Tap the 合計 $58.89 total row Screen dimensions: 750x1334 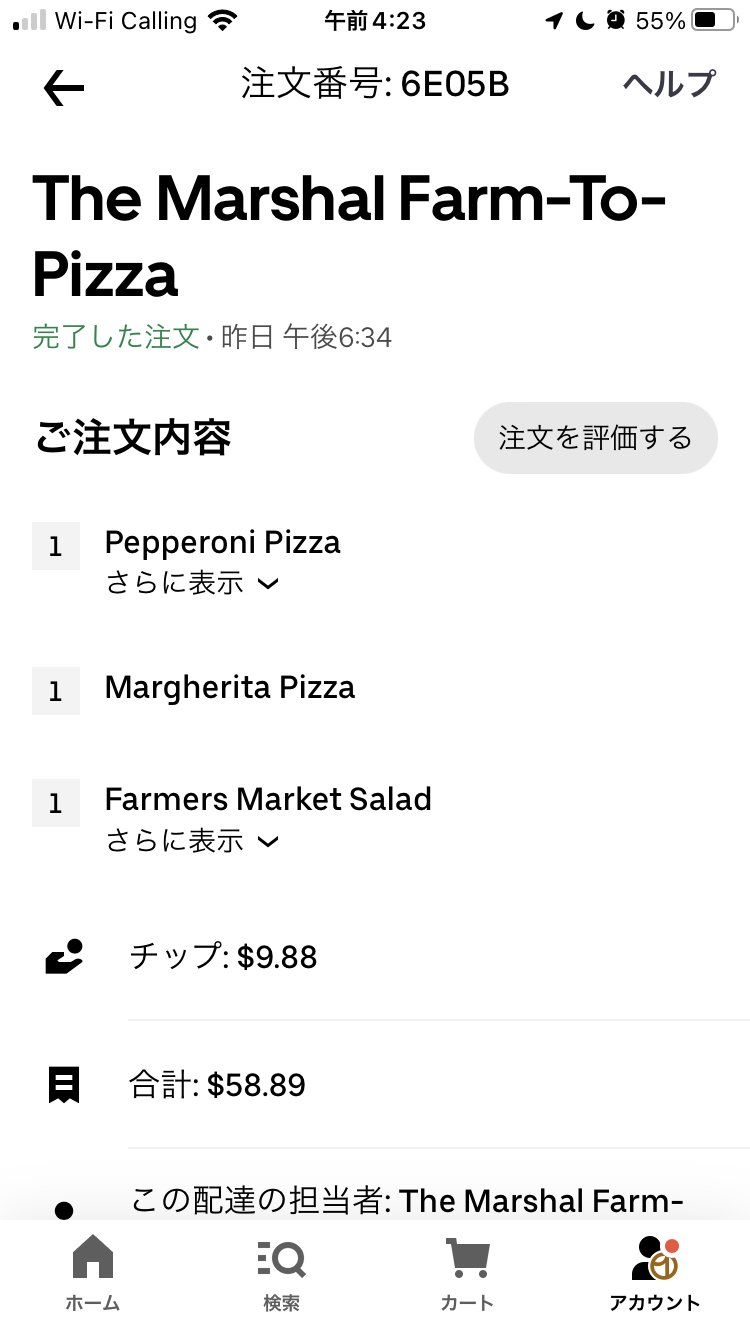(x=217, y=1085)
